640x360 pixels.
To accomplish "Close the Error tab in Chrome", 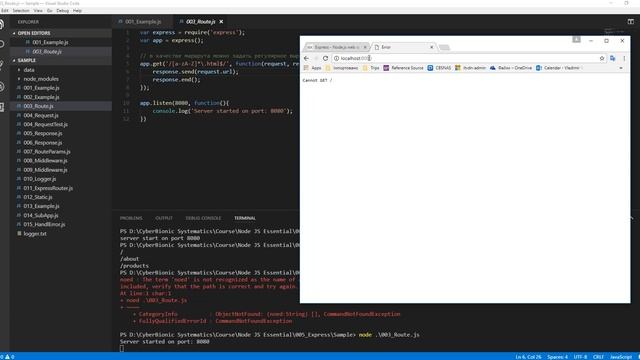I will coord(432,47).
